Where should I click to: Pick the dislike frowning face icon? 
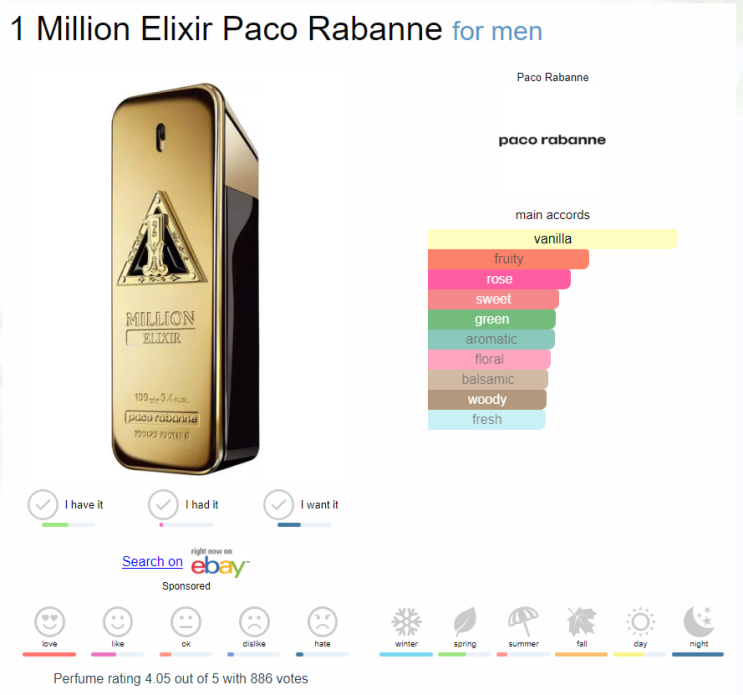pyautogui.click(x=254, y=622)
